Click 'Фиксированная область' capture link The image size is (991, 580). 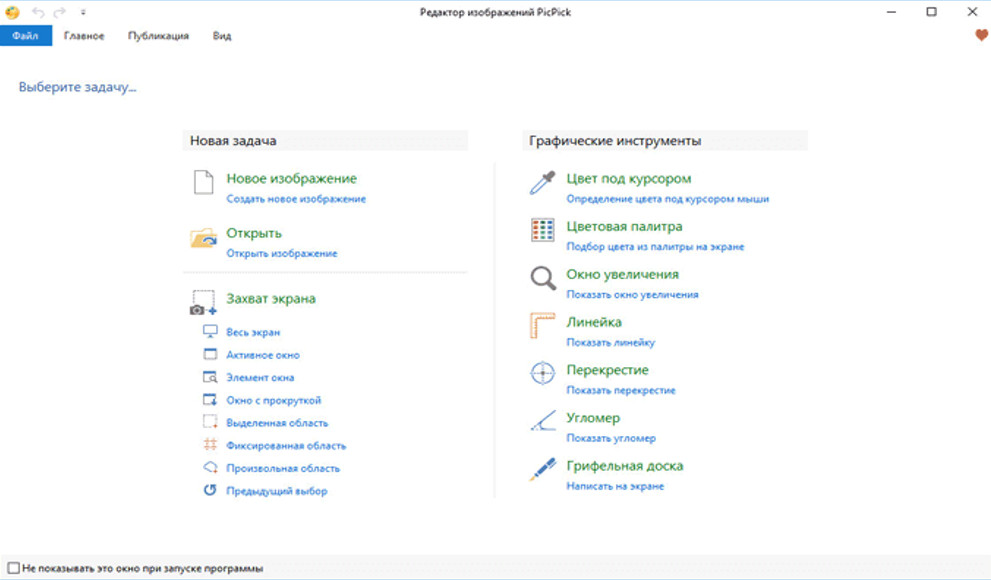286,446
